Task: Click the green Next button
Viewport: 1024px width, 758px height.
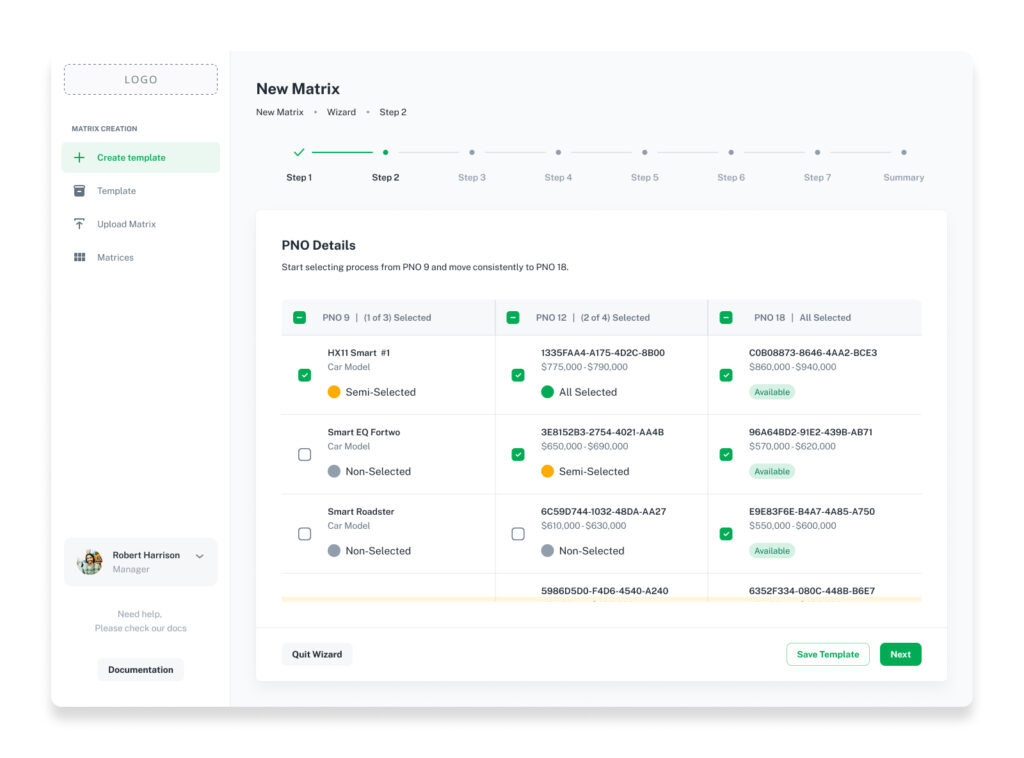Action: (900, 654)
